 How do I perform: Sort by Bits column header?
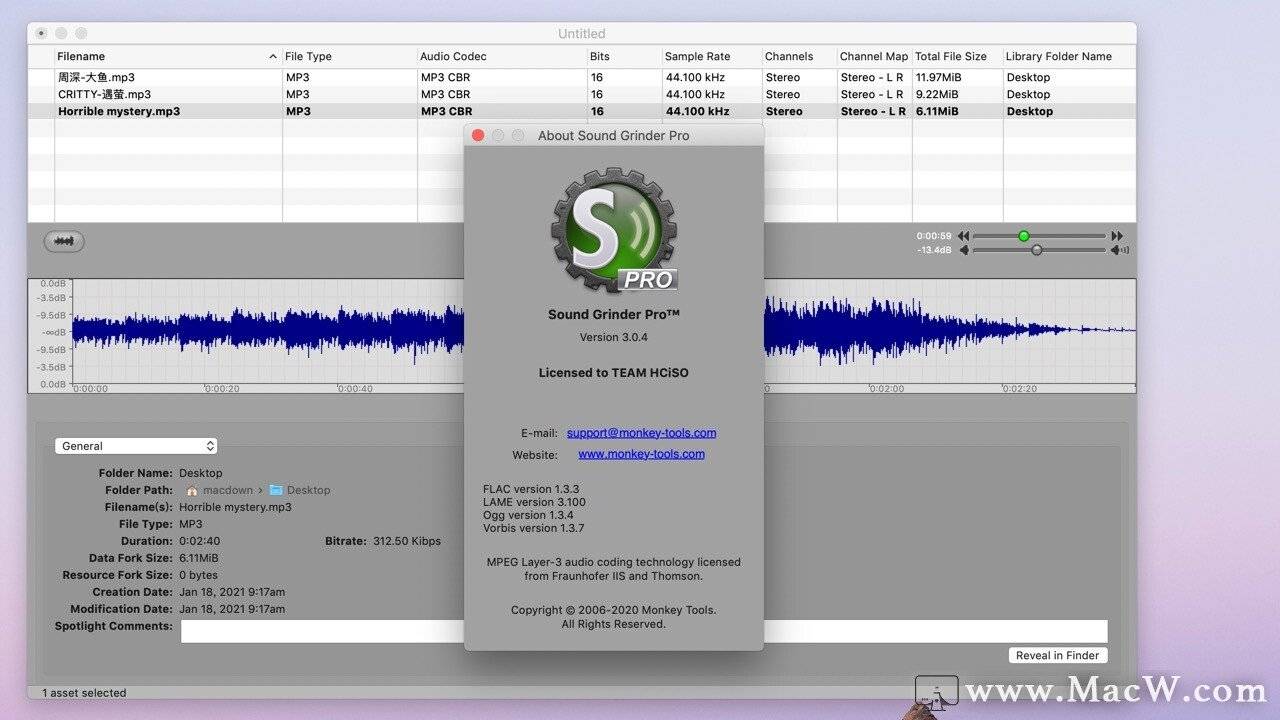(x=624, y=57)
